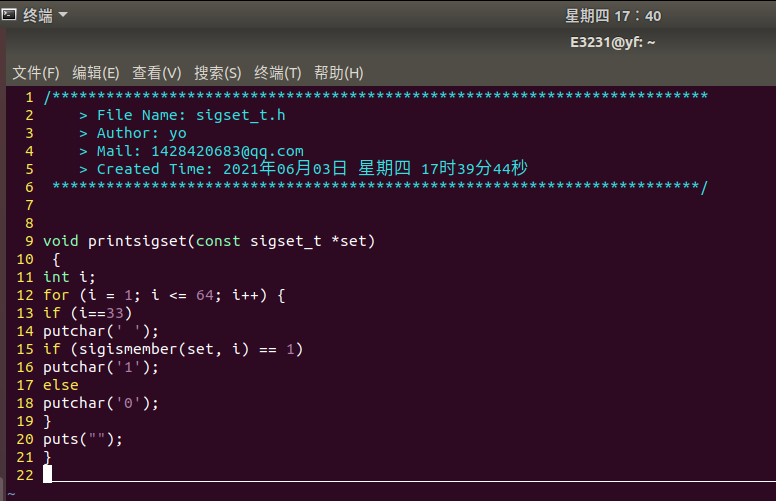
Task: Click the sigismember condition on line 15
Action: (x=173, y=350)
